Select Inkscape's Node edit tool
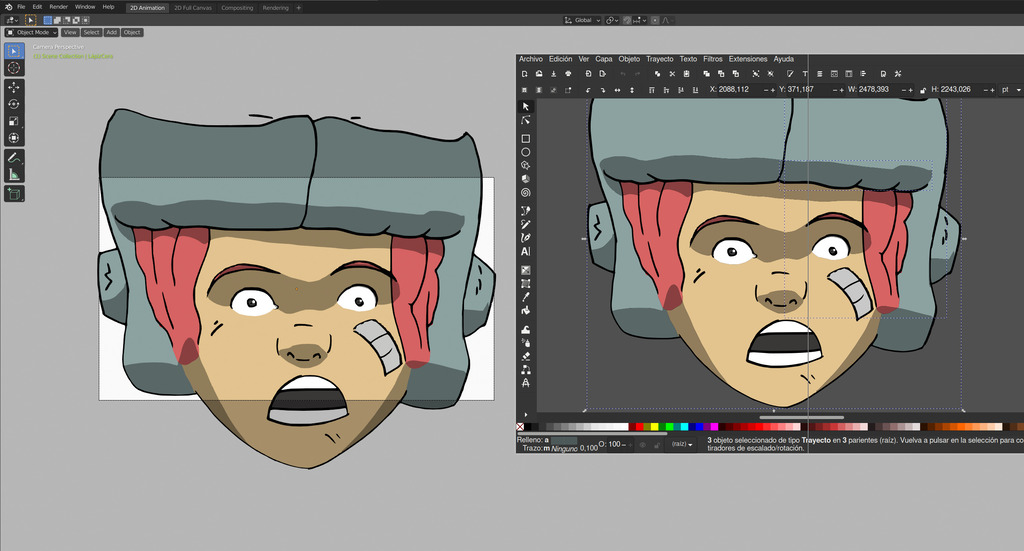Image resolution: width=1024 pixels, height=551 pixels. click(x=526, y=120)
